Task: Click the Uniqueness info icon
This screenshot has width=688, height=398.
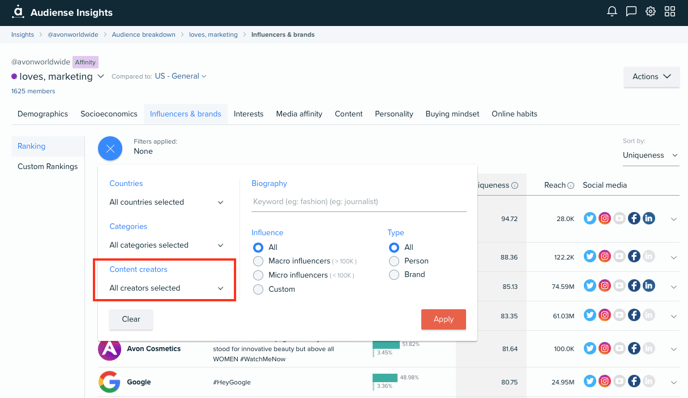Action: pyautogui.click(x=515, y=186)
